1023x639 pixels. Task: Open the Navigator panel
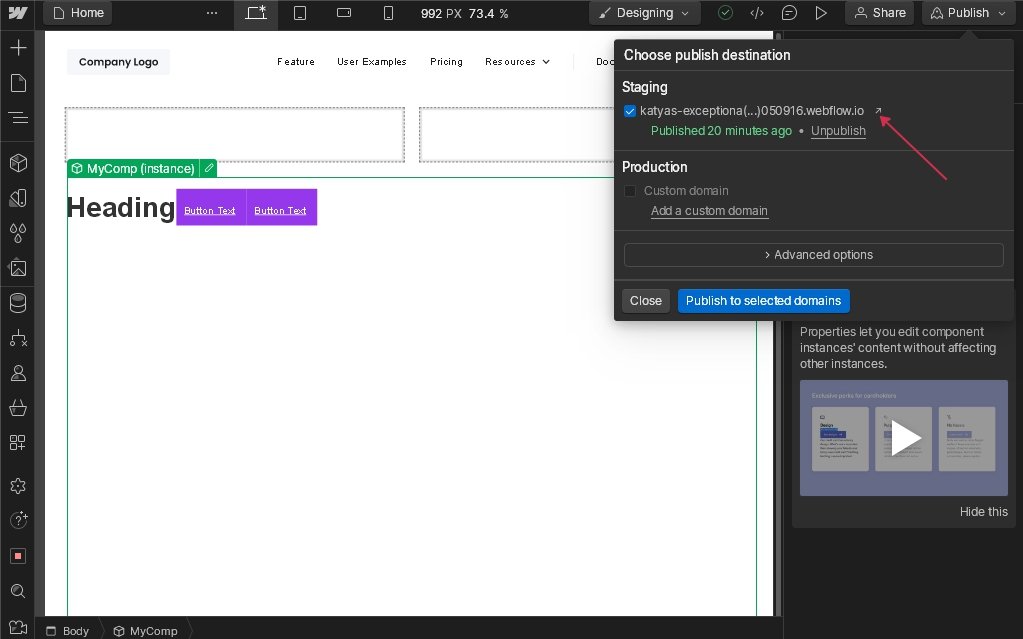(18, 118)
